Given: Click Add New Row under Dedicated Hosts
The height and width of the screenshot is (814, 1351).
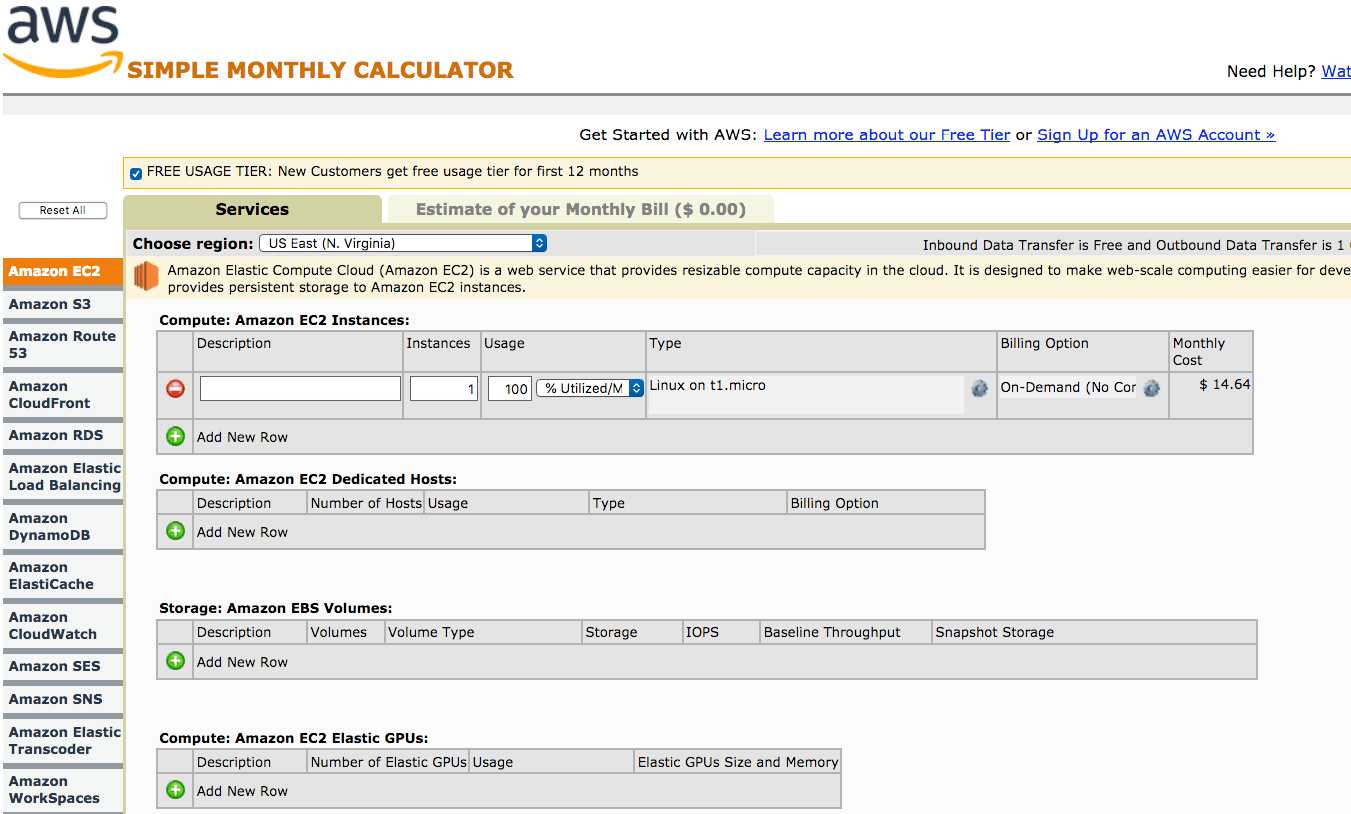Looking at the screenshot, I should [x=242, y=532].
